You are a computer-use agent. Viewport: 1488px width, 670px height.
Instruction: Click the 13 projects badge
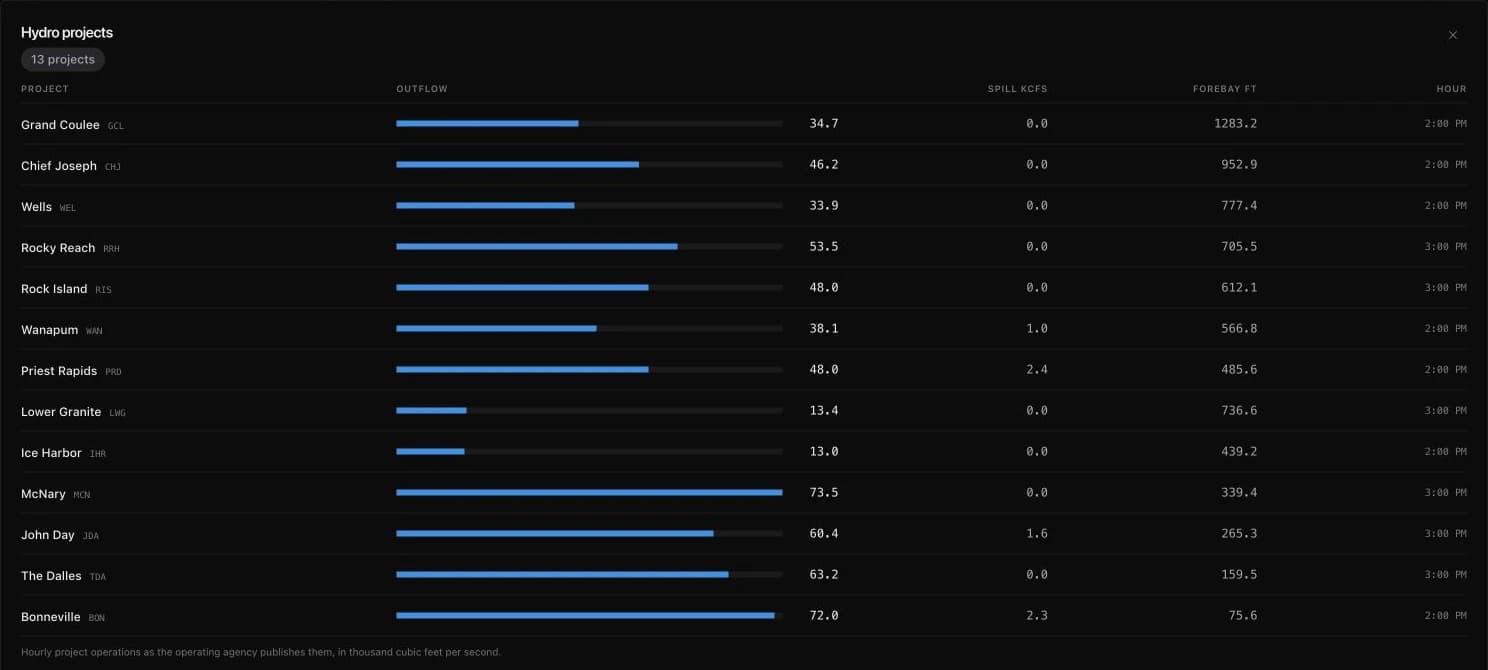[x=63, y=59]
